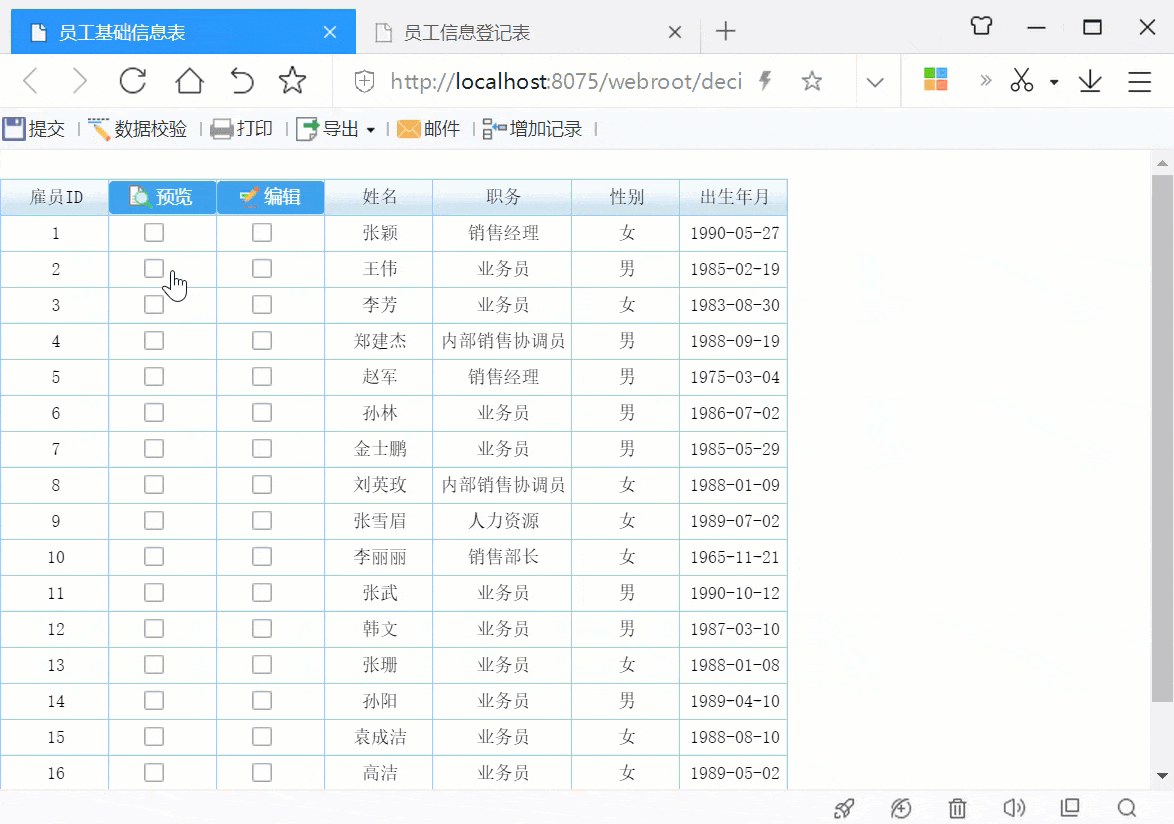
Task: Open a new tab with plus button
Action: (726, 31)
